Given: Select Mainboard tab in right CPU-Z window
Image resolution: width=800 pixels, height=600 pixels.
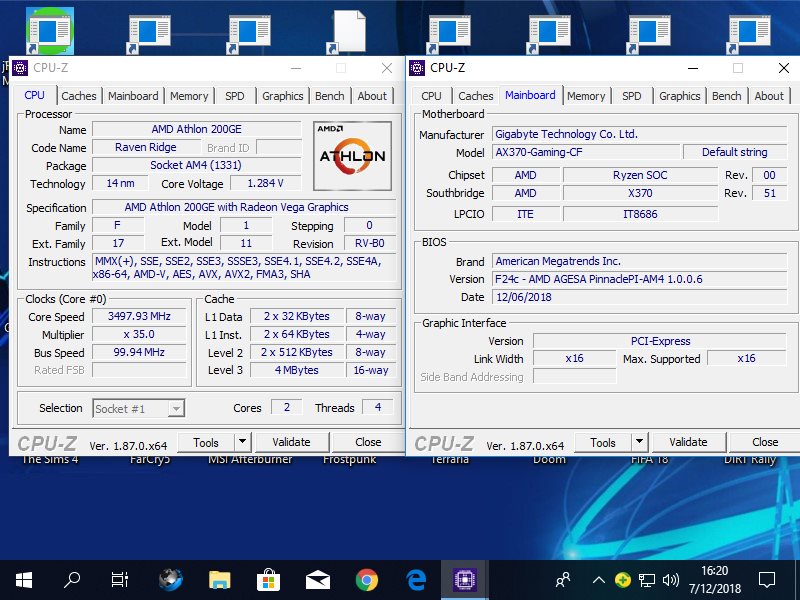Looking at the screenshot, I should pos(530,95).
